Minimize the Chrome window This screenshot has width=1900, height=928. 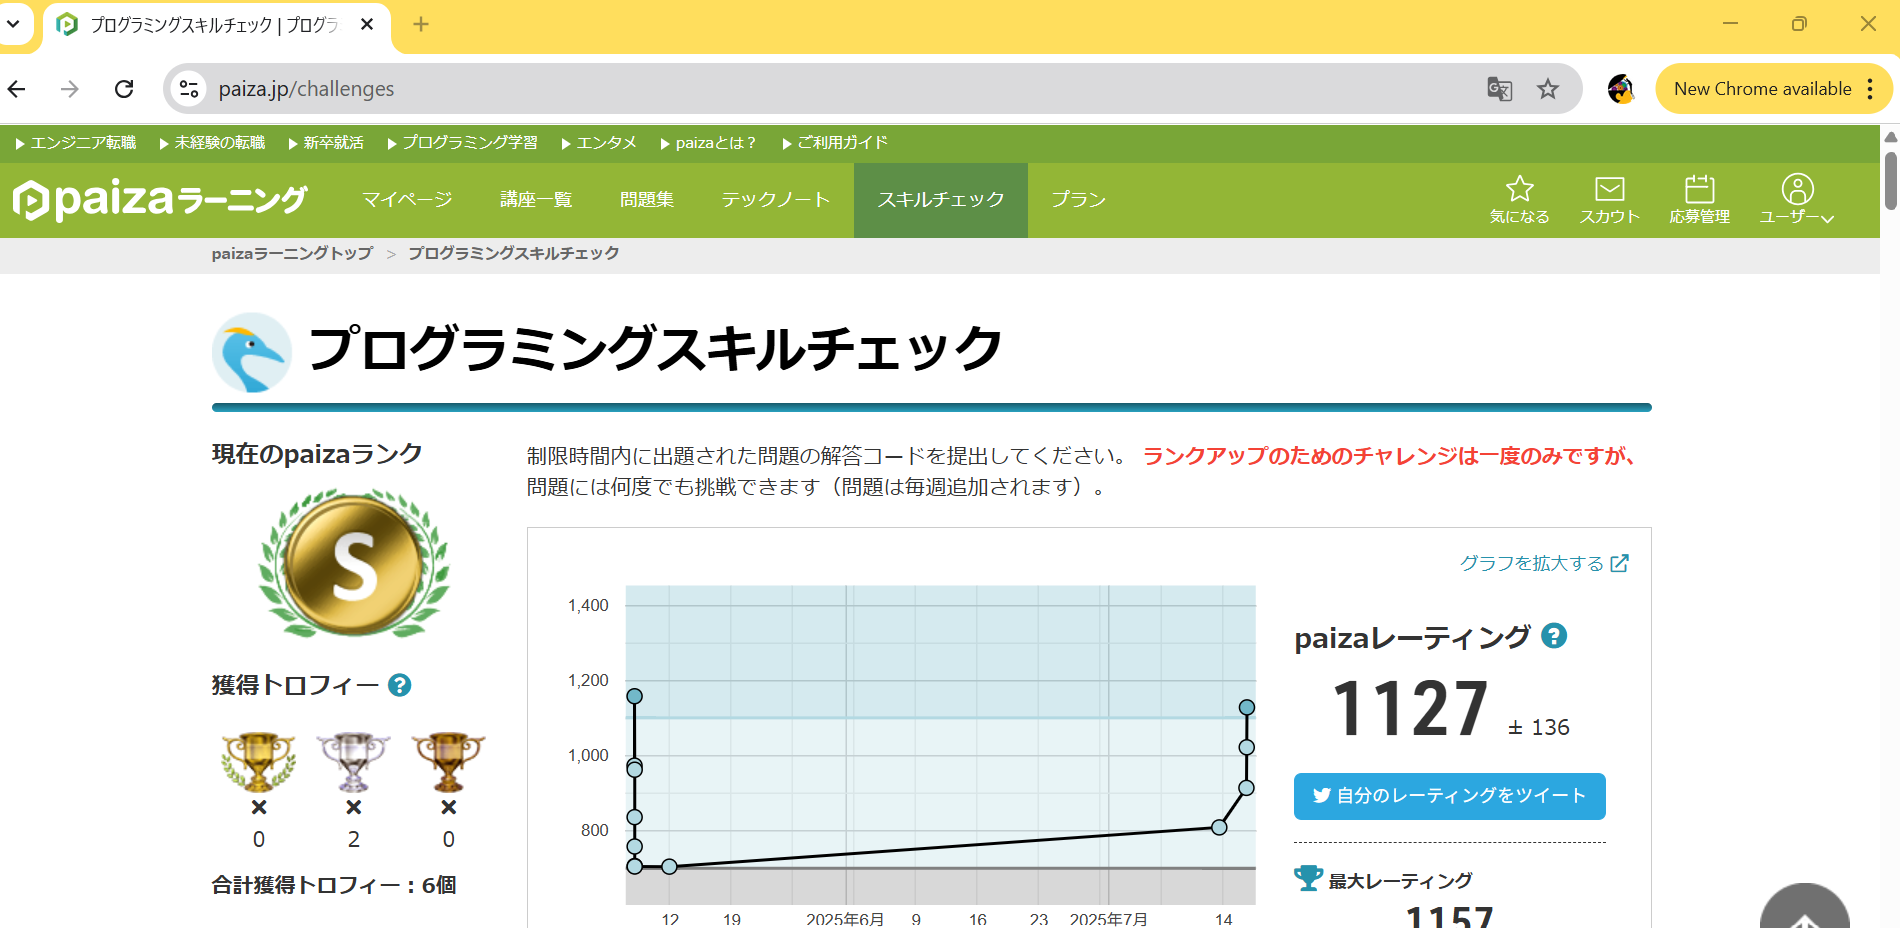coord(1731,24)
